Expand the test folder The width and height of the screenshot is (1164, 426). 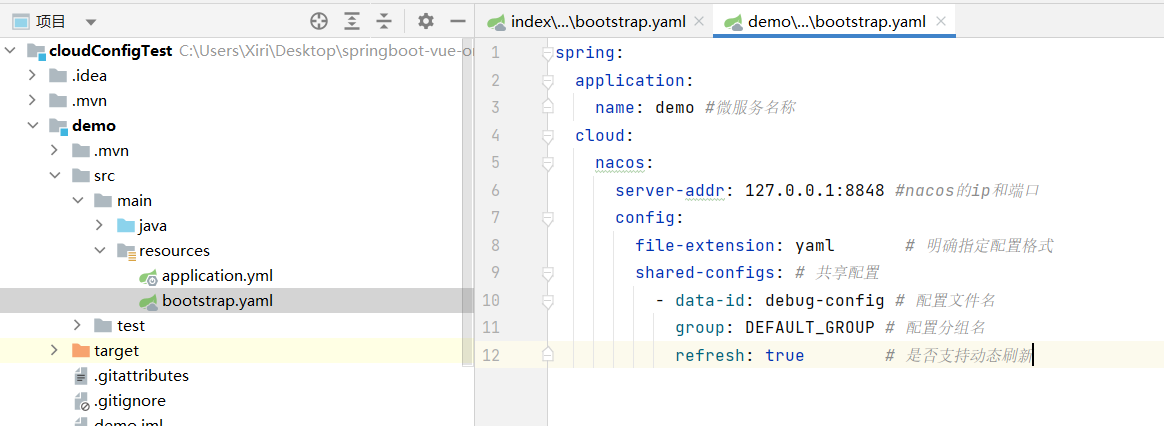77,326
